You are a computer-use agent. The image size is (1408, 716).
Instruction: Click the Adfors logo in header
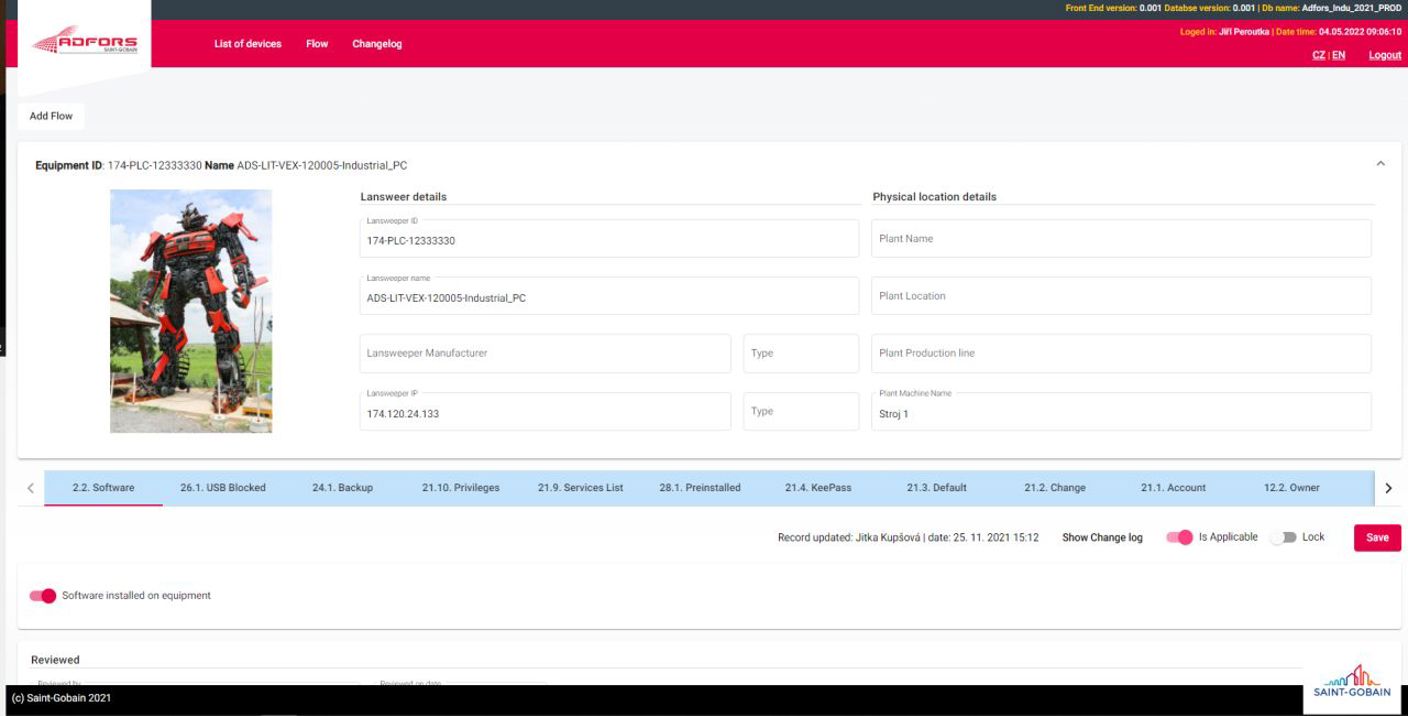click(x=84, y=41)
